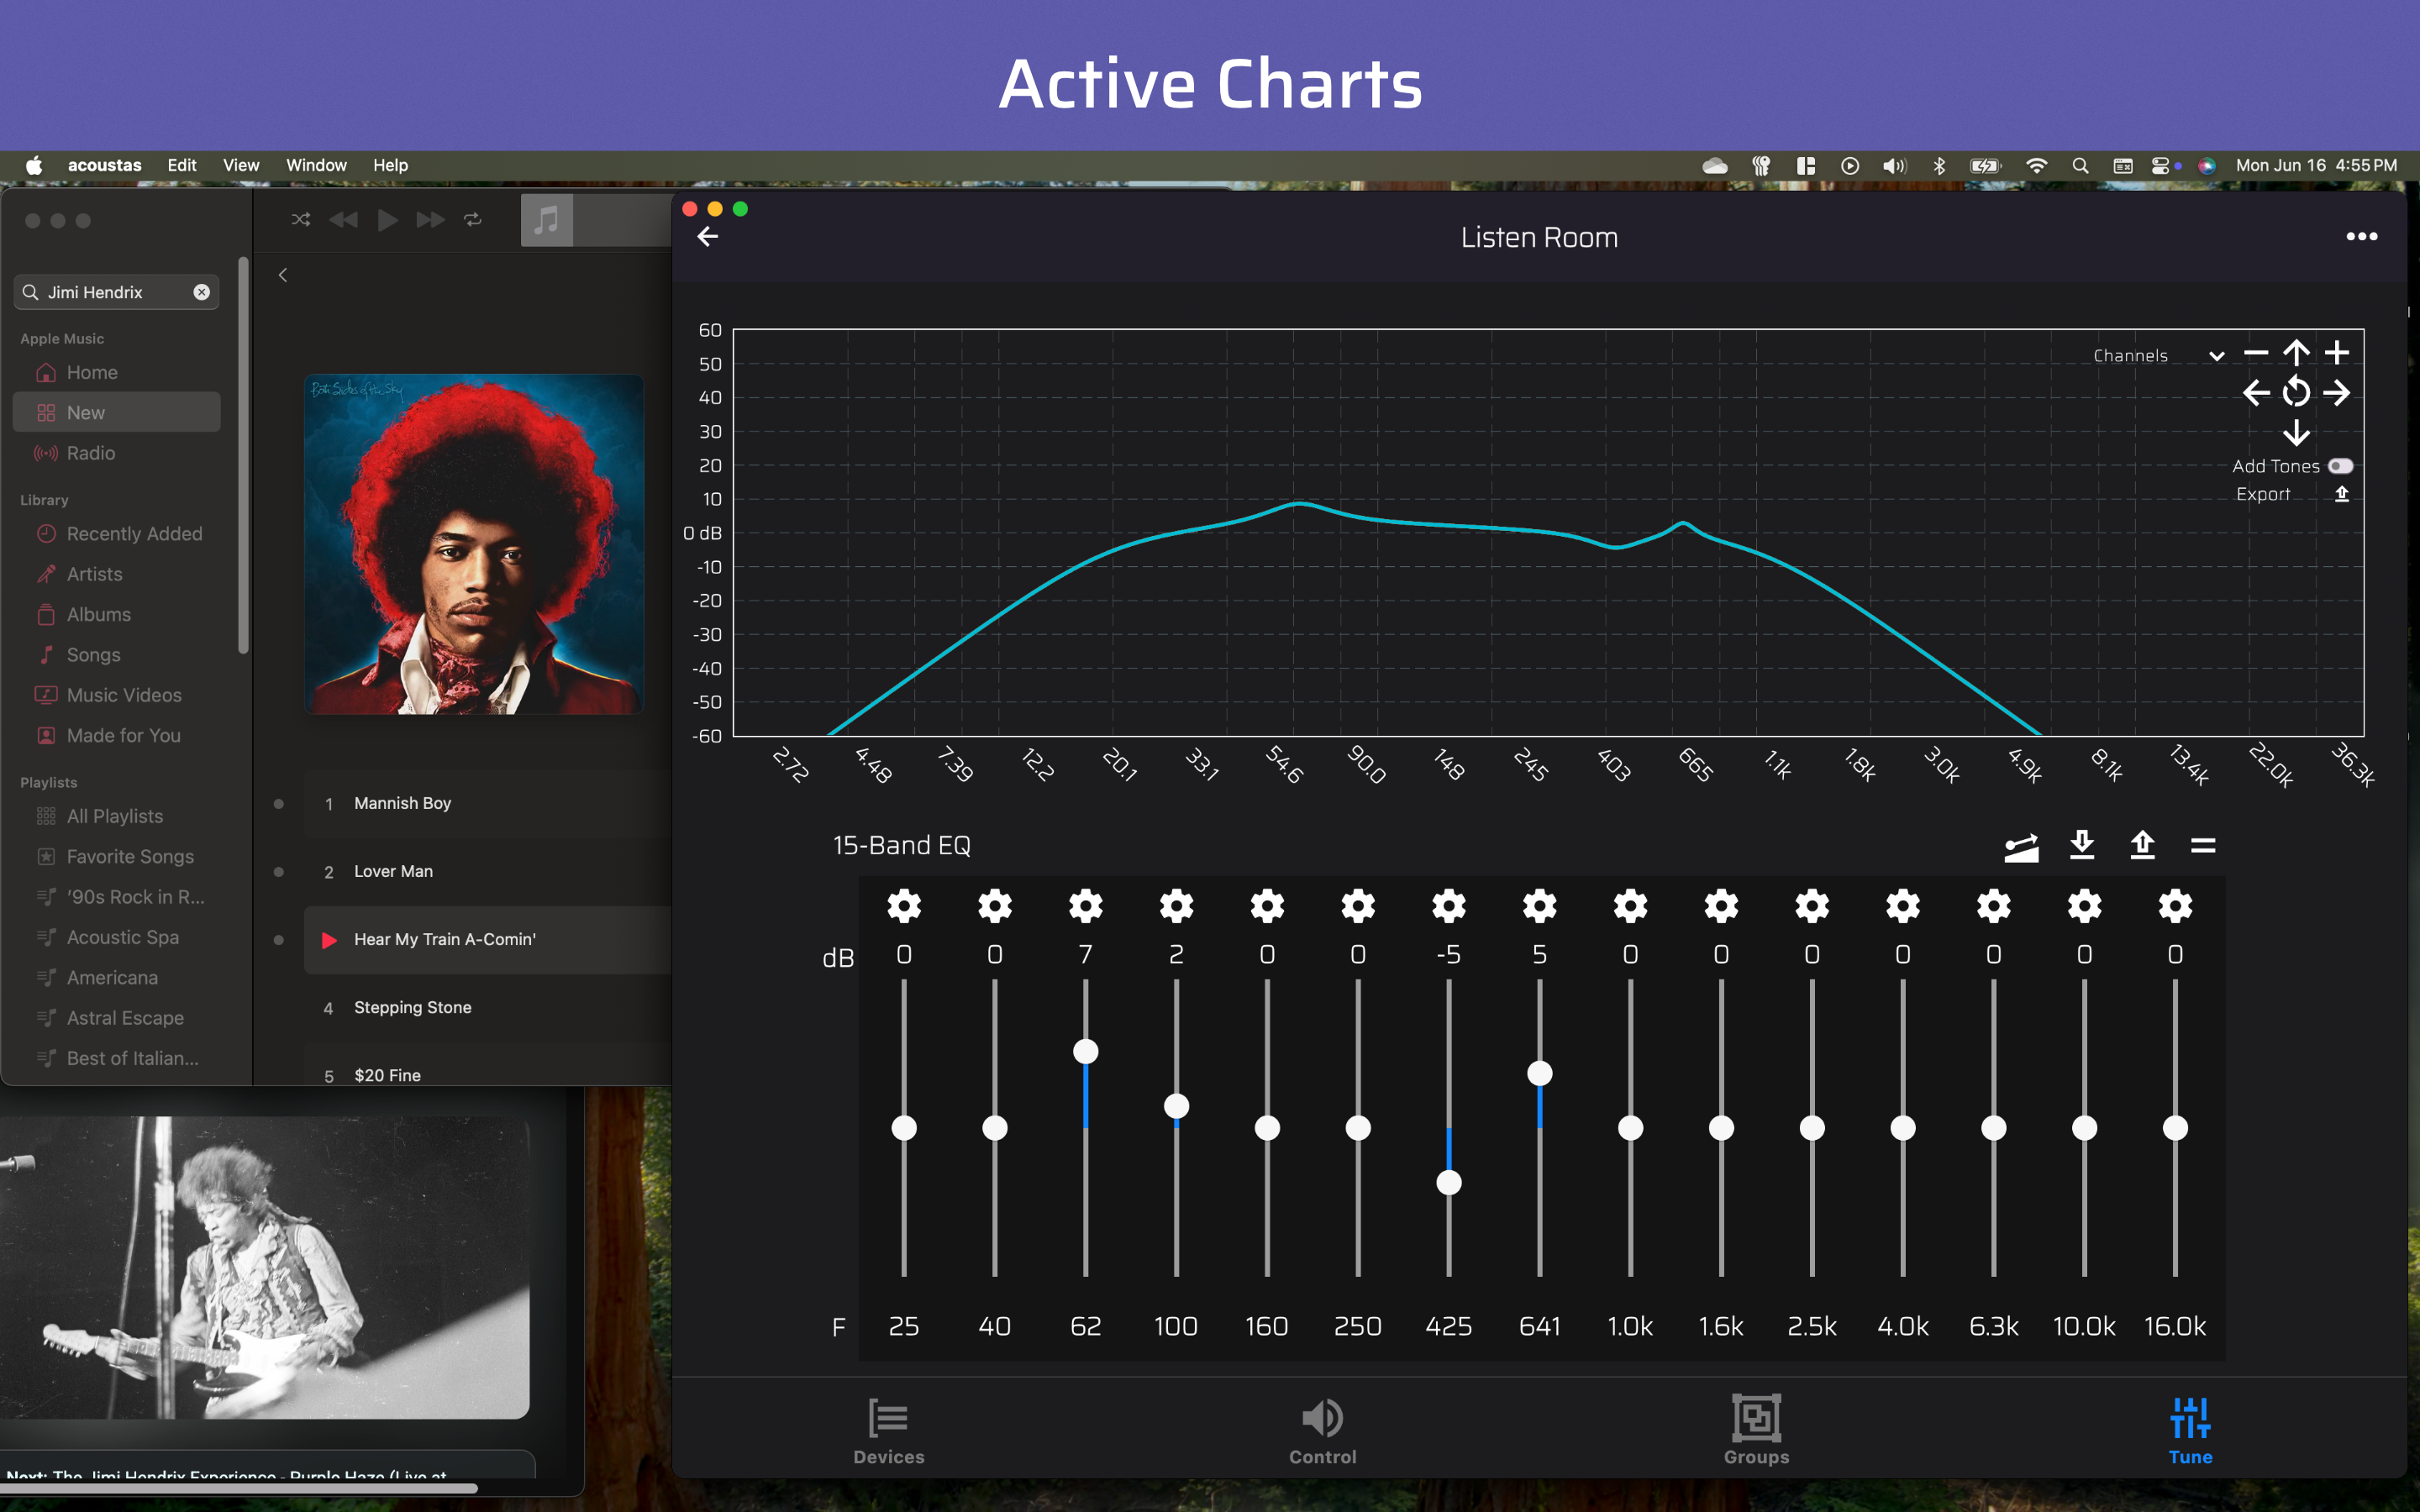This screenshot has height=1512, width=2420.
Task: Toggle the Add Tones switch
Action: [2339, 466]
